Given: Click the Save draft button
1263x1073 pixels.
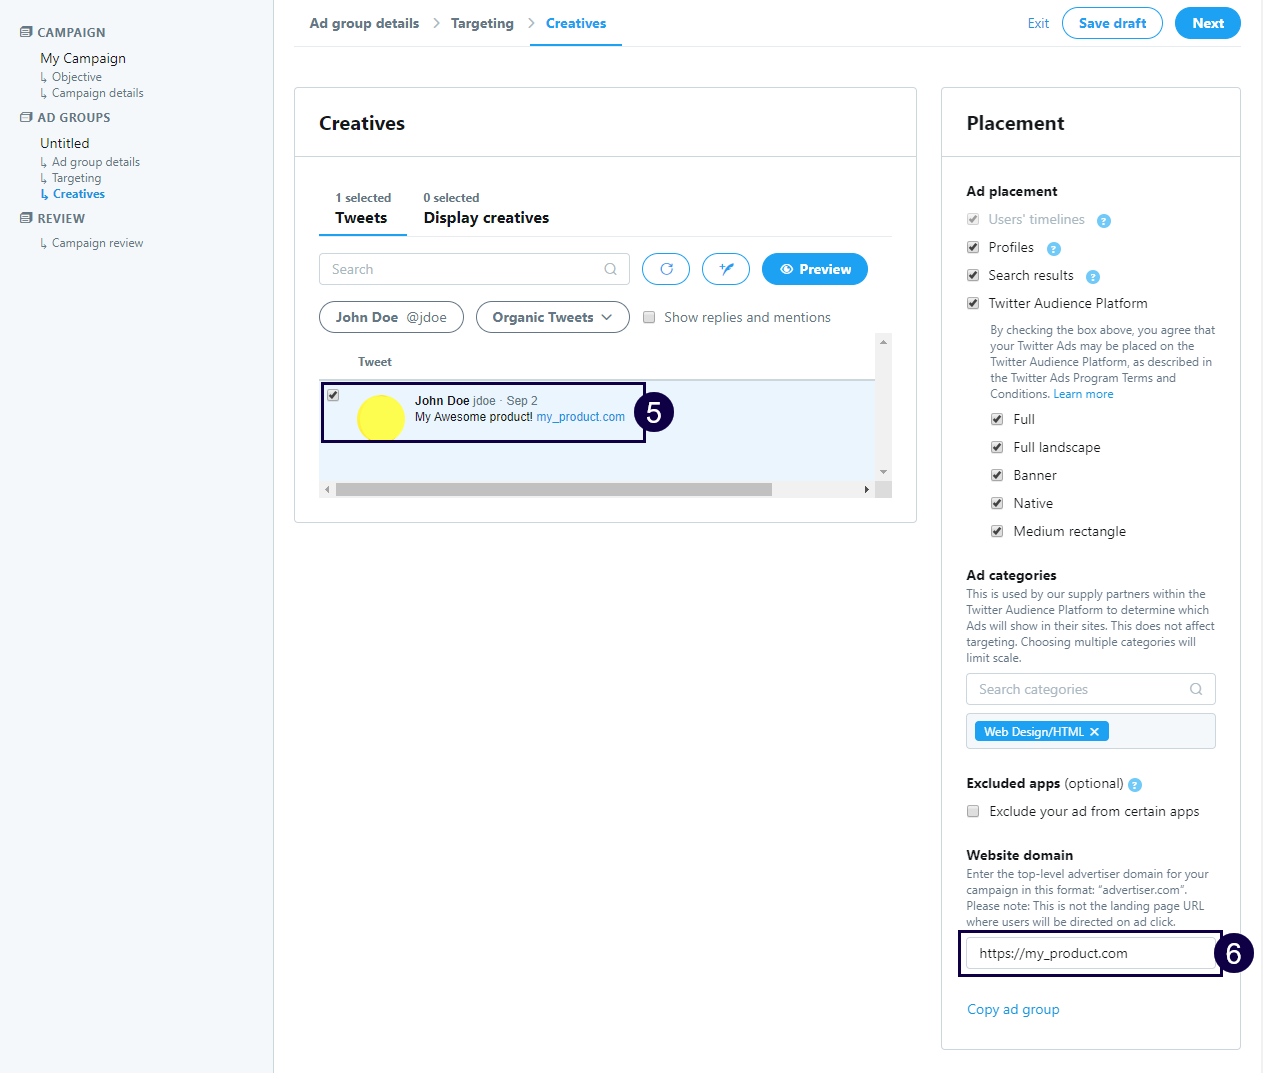Looking at the screenshot, I should [1112, 23].
